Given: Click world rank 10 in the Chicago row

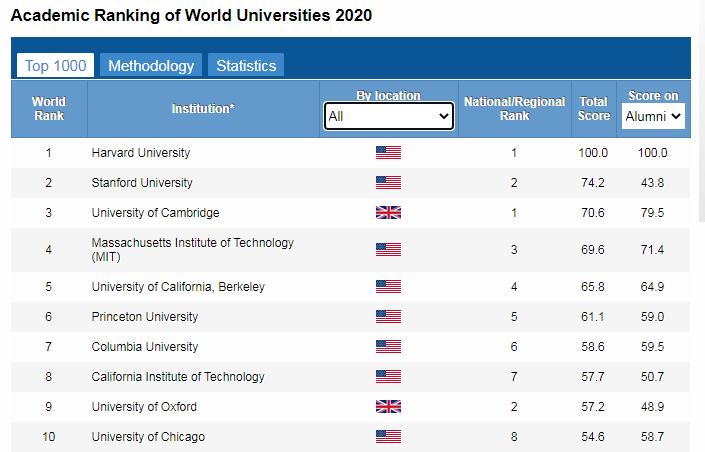Looking at the screenshot, I should pyautogui.click(x=49, y=437).
